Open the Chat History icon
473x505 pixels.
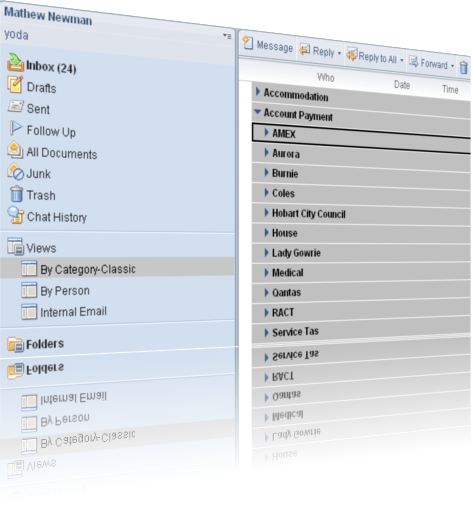16,215
